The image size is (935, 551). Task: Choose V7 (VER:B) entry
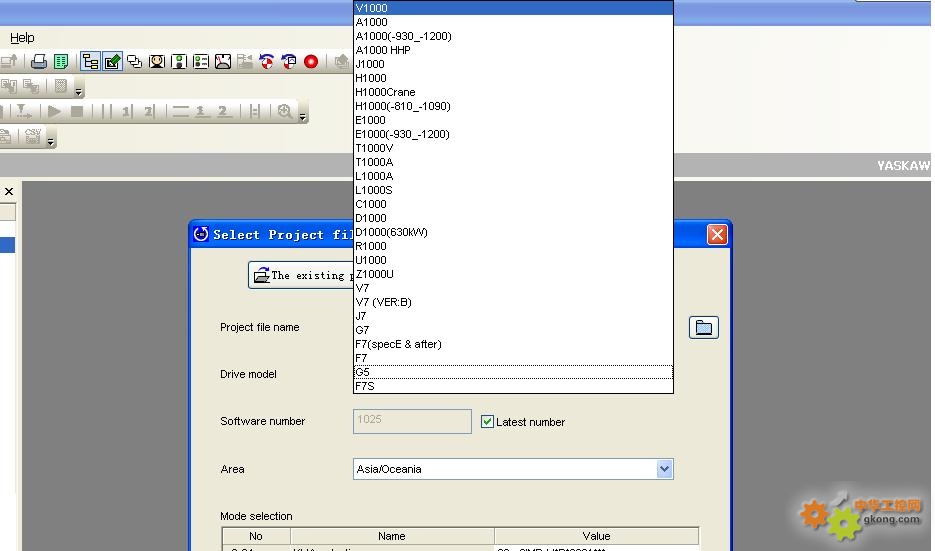click(513, 302)
